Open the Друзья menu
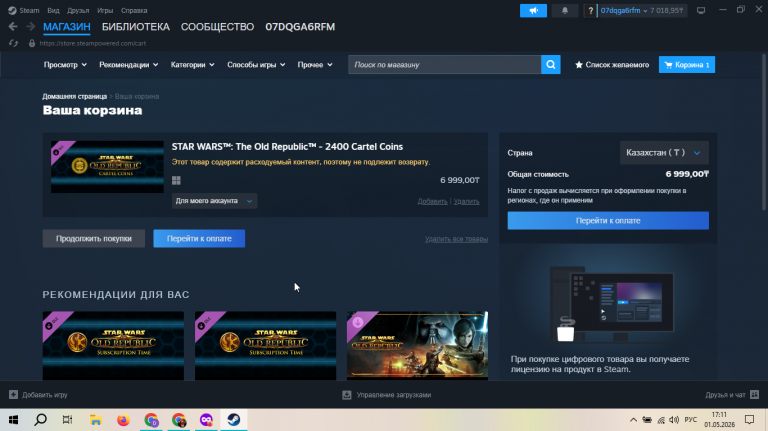 click(78, 10)
